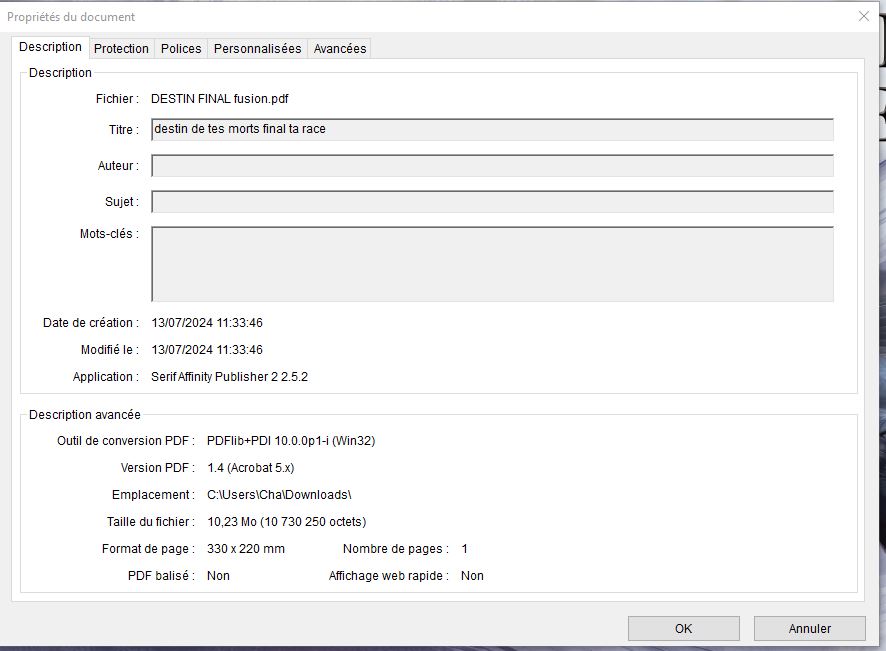Click the Outil de conversion PDF label
Image resolution: width=886 pixels, height=651 pixels.
(x=126, y=441)
